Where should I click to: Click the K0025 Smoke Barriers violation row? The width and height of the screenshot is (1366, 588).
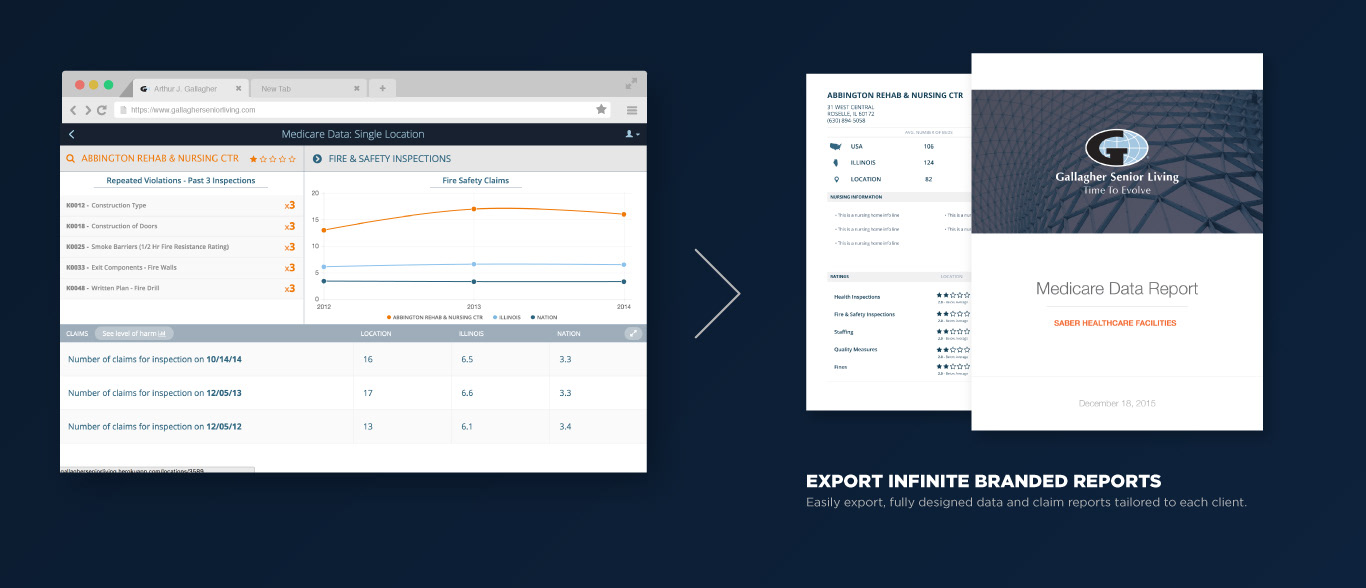click(x=181, y=247)
